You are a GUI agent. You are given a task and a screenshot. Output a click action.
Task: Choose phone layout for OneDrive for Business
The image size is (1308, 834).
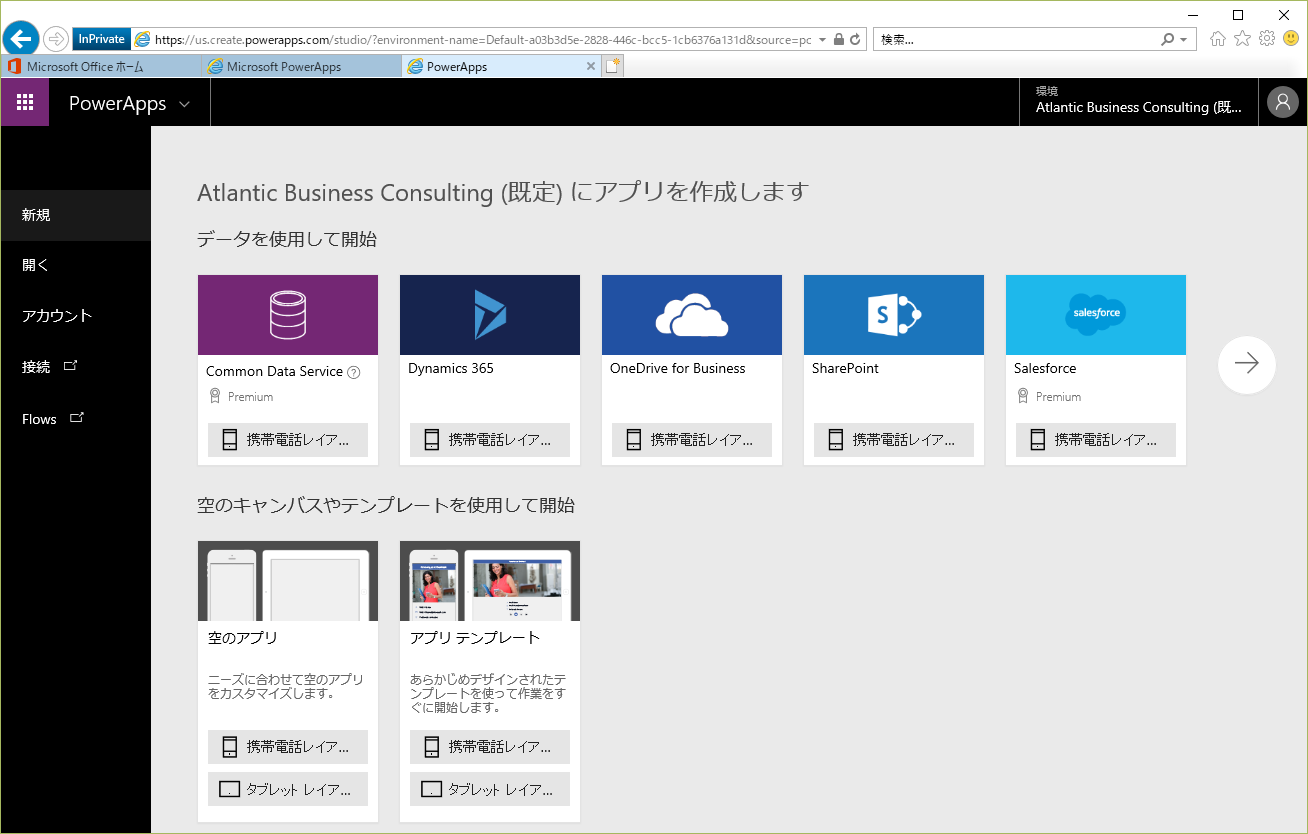[692, 440]
